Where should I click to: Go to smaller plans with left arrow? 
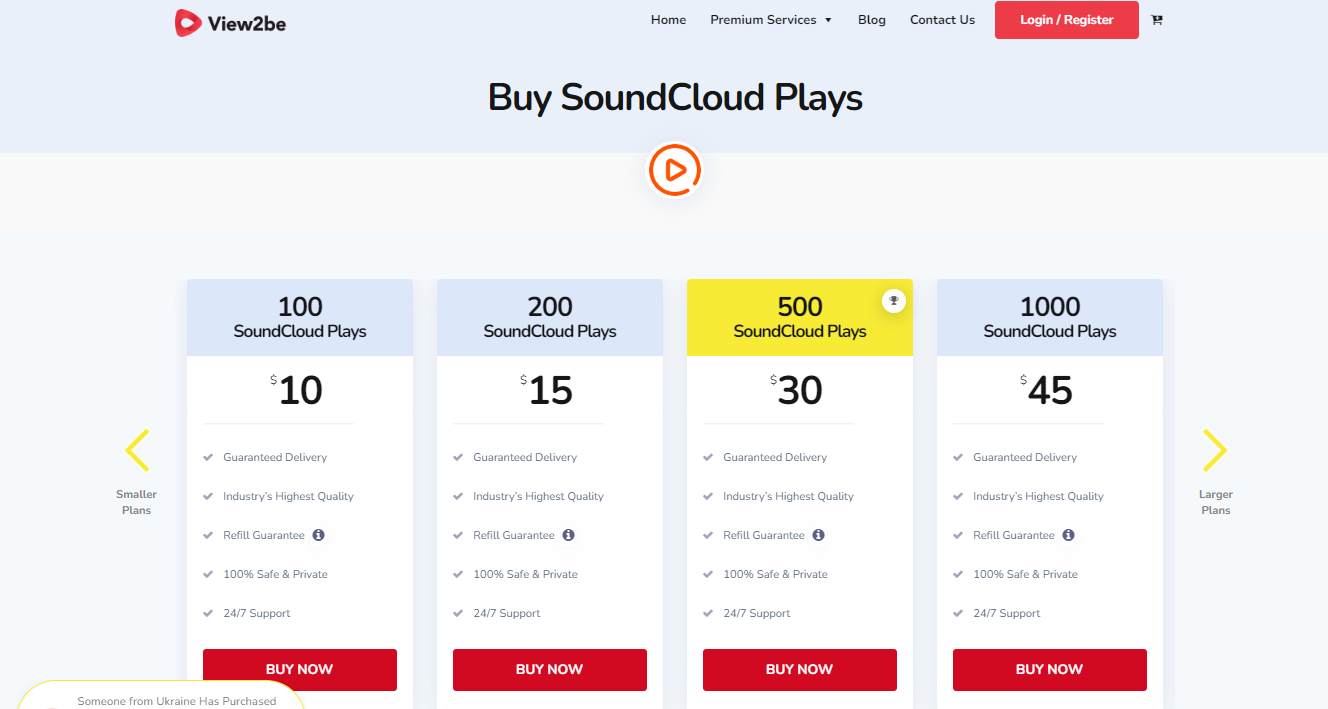click(x=137, y=450)
